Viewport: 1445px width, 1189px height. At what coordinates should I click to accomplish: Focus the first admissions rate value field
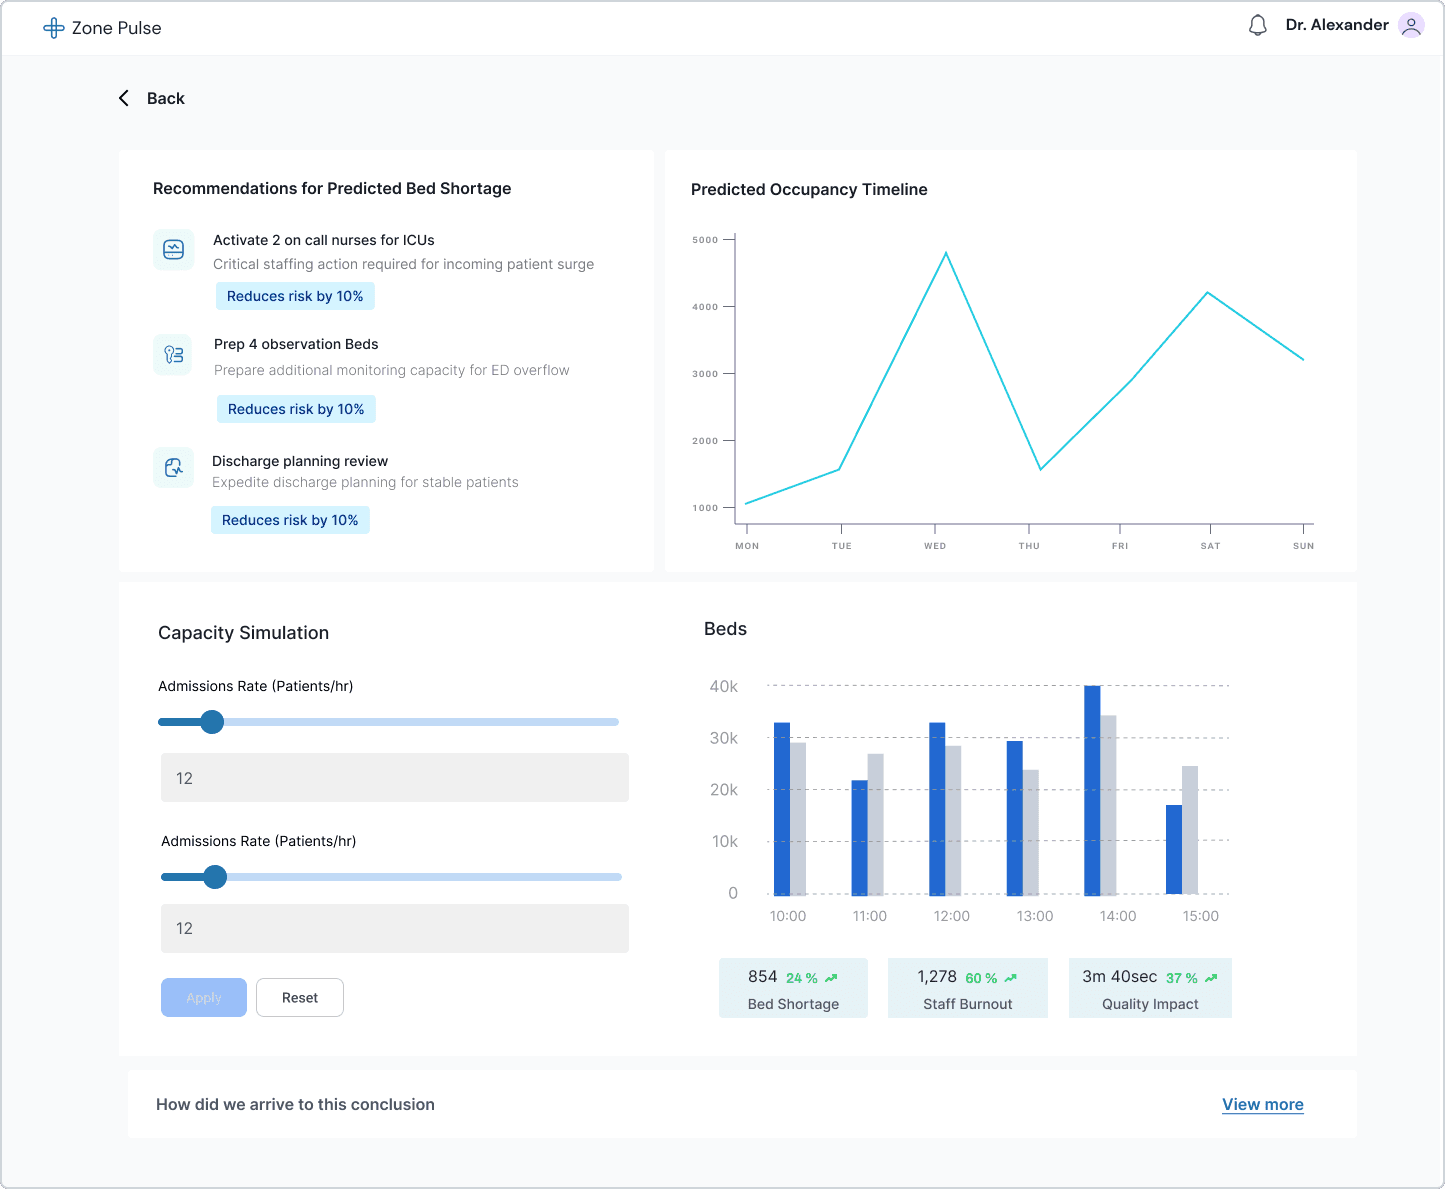point(395,778)
